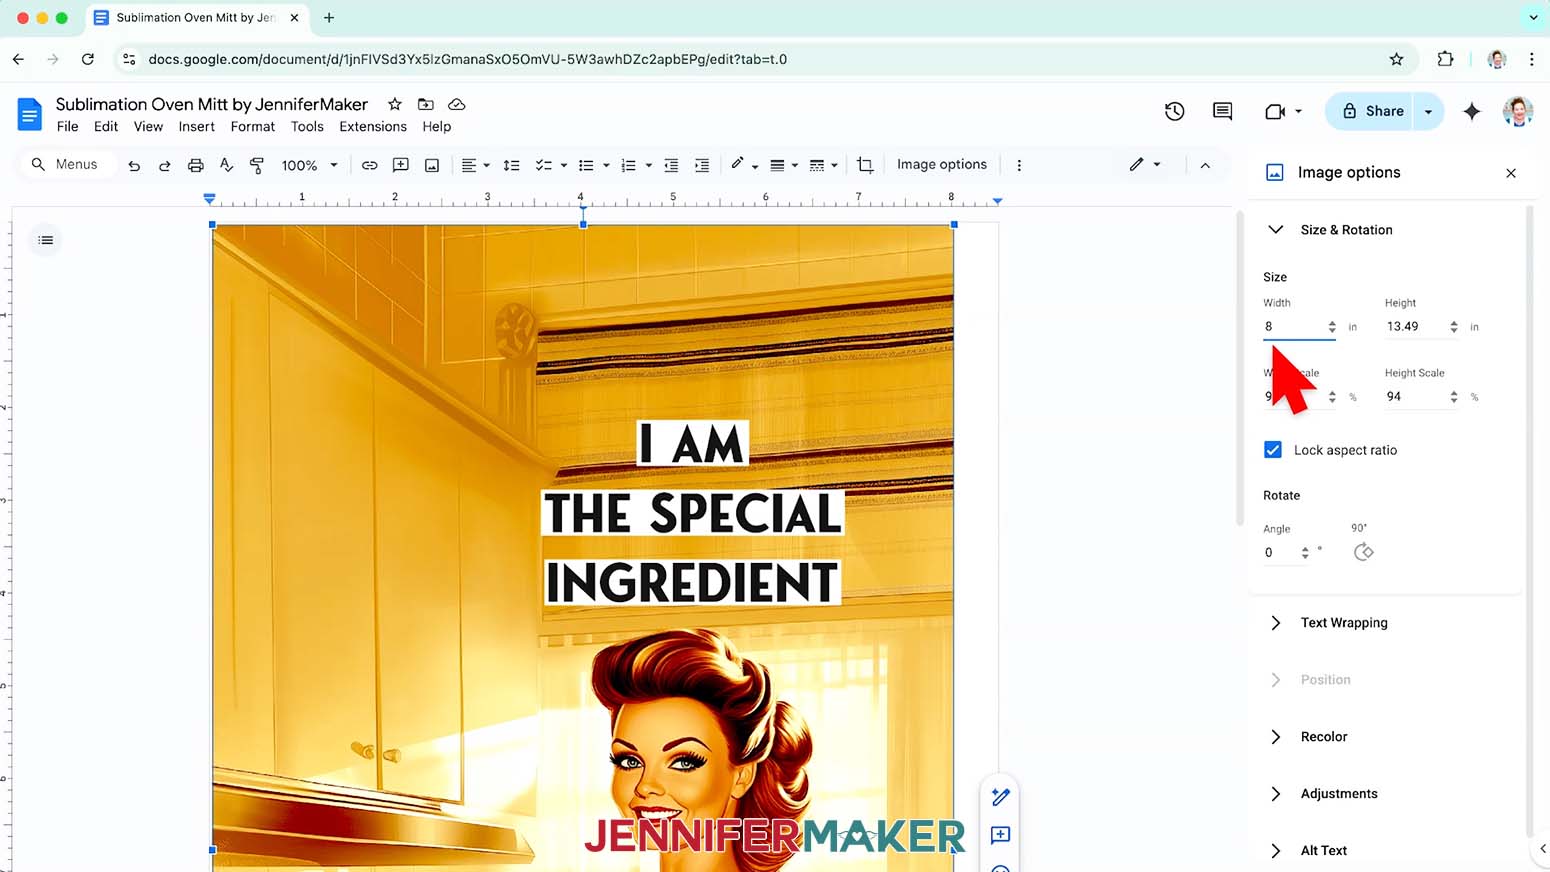Image resolution: width=1550 pixels, height=872 pixels.
Task: Open the toolbar More options menu
Action: click(1019, 165)
